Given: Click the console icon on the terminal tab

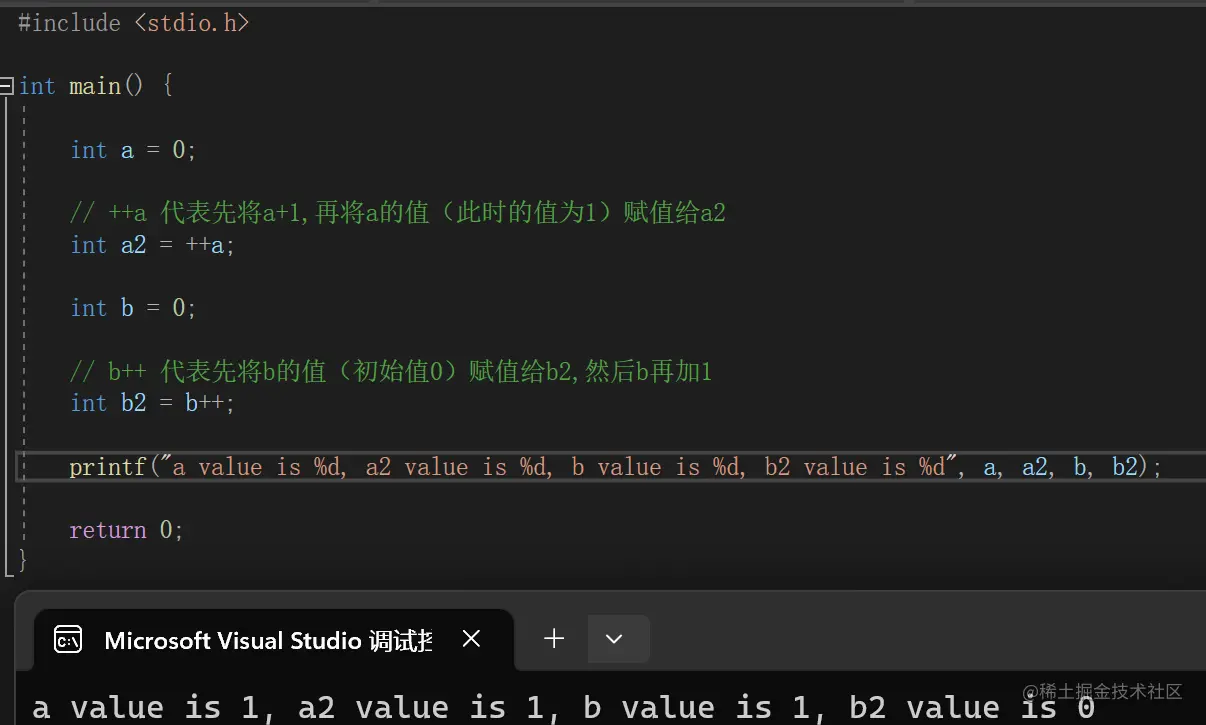Looking at the screenshot, I should point(68,640).
